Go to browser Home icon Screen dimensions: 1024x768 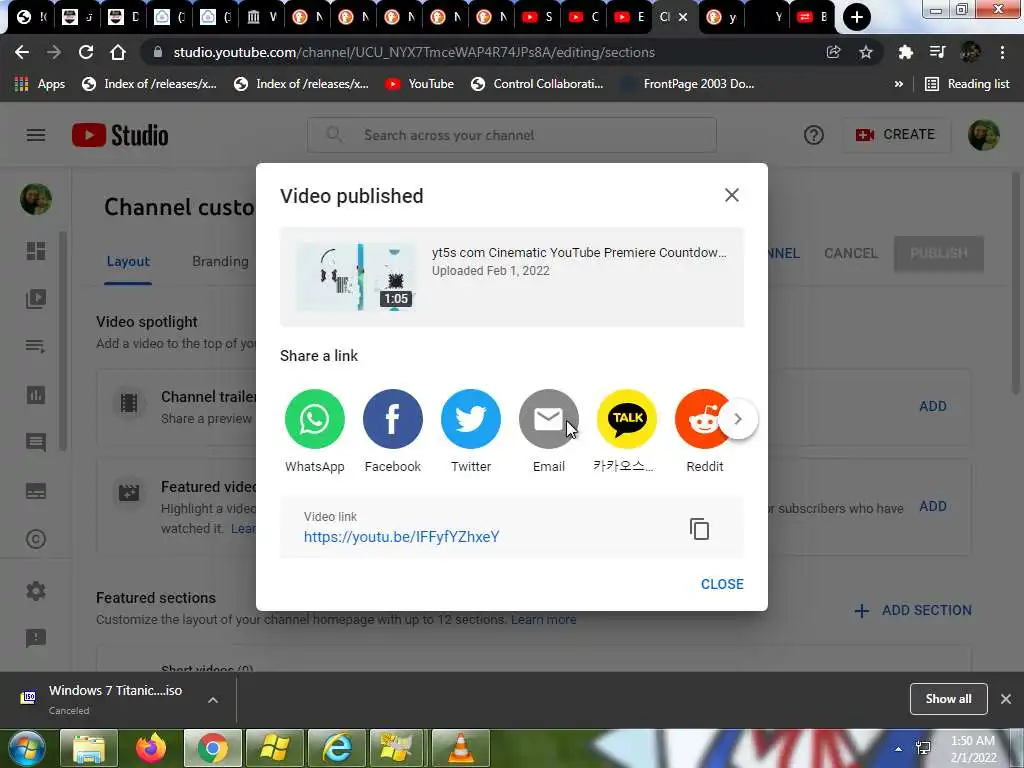pos(118,52)
